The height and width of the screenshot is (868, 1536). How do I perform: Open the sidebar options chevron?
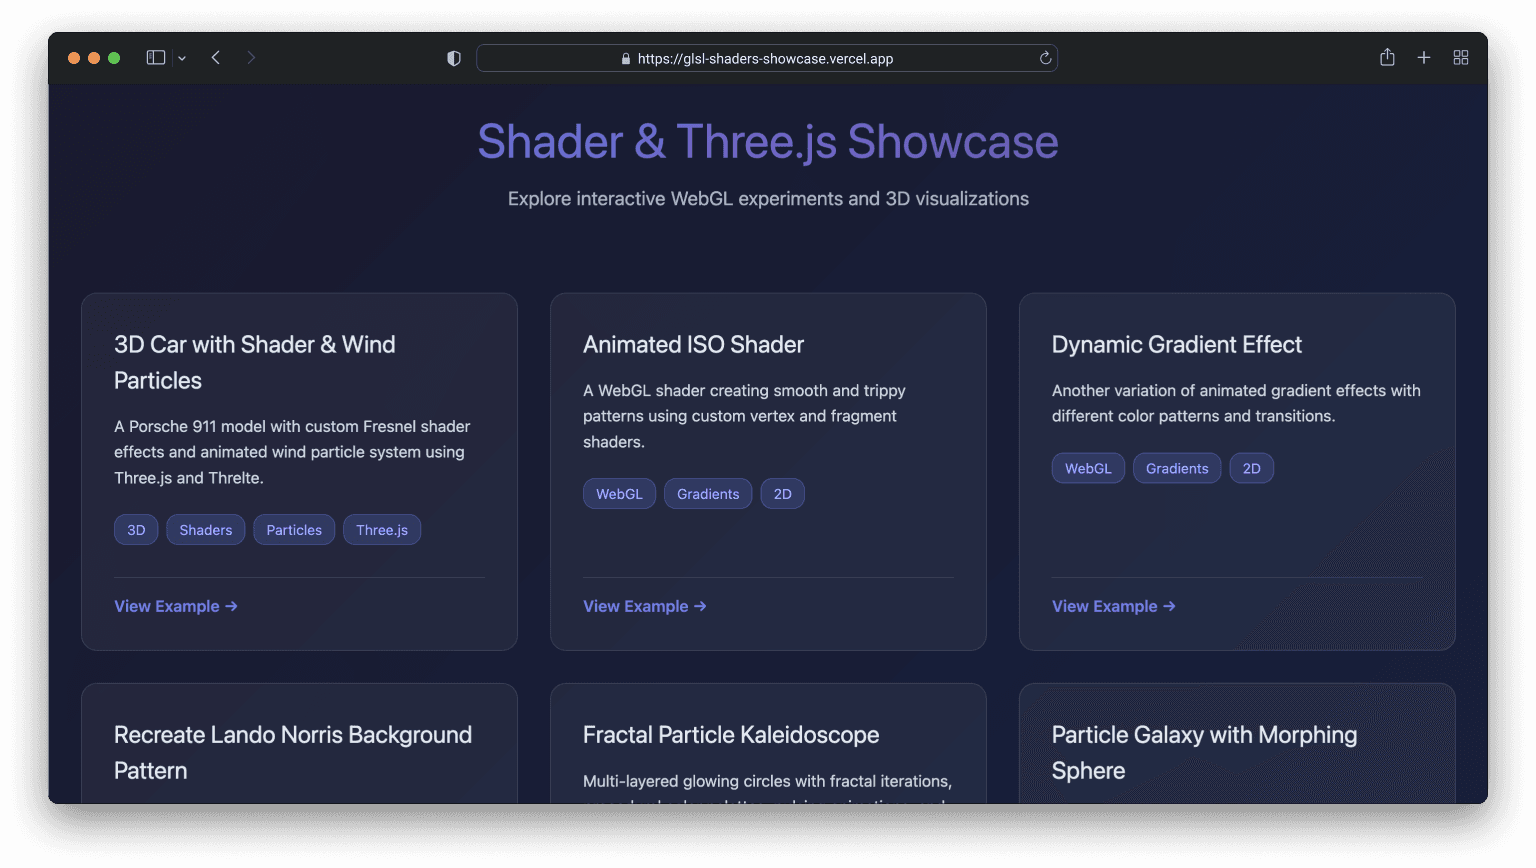pyautogui.click(x=182, y=57)
